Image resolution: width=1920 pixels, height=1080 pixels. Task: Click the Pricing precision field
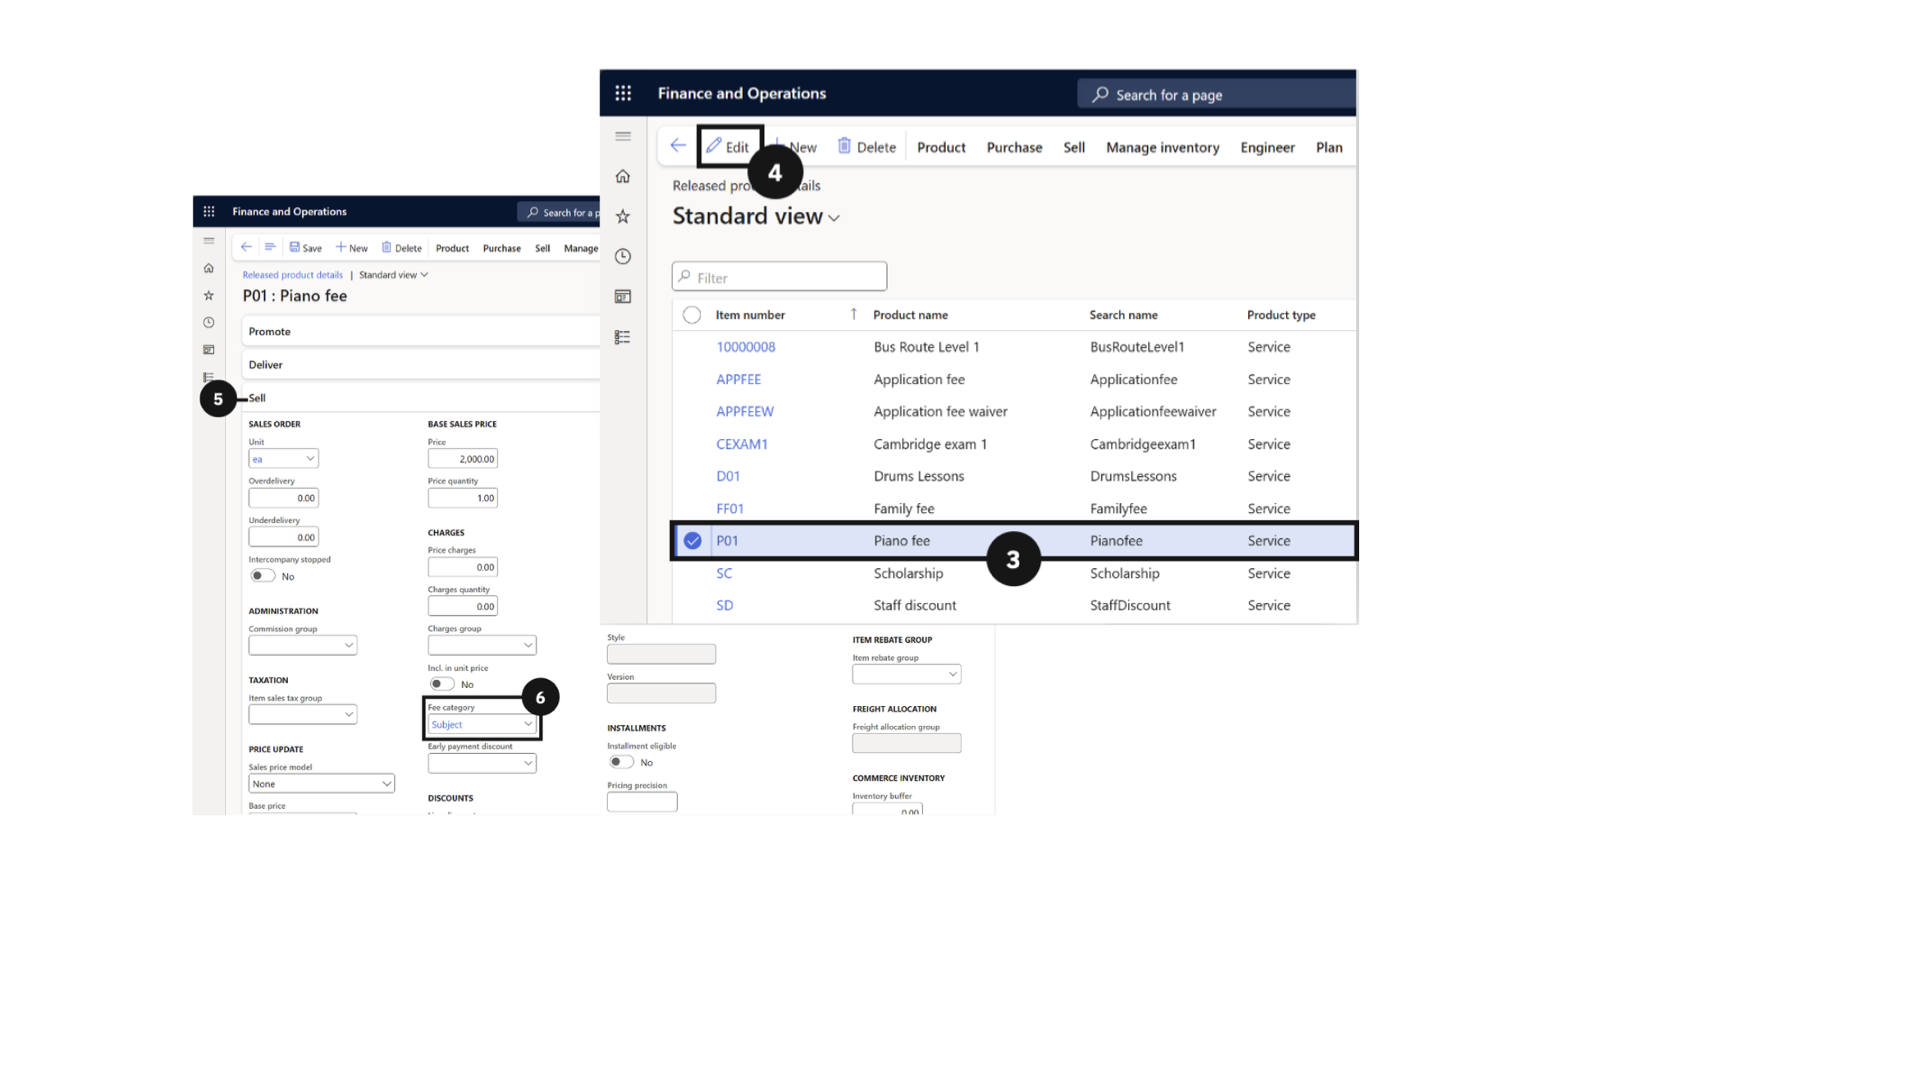coord(642,802)
